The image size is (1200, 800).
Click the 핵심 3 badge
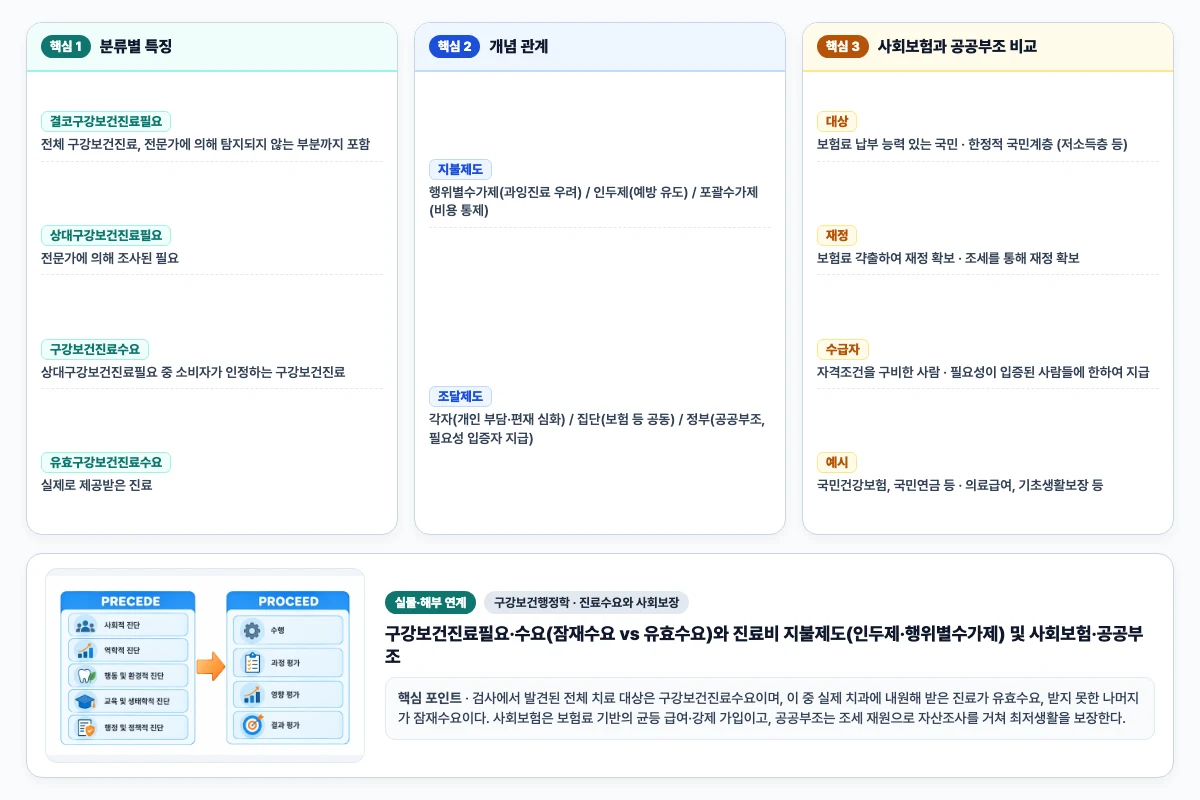[x=843, y=47]
